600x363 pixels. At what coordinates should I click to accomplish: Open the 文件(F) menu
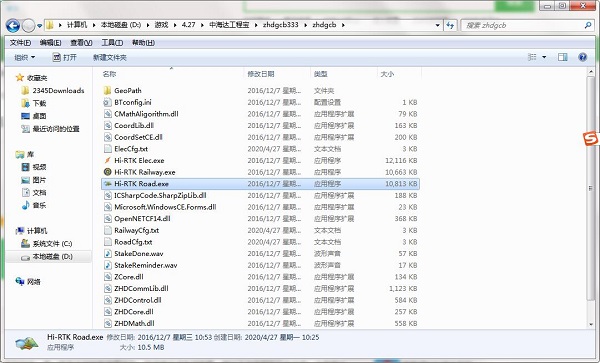(20, 43)
